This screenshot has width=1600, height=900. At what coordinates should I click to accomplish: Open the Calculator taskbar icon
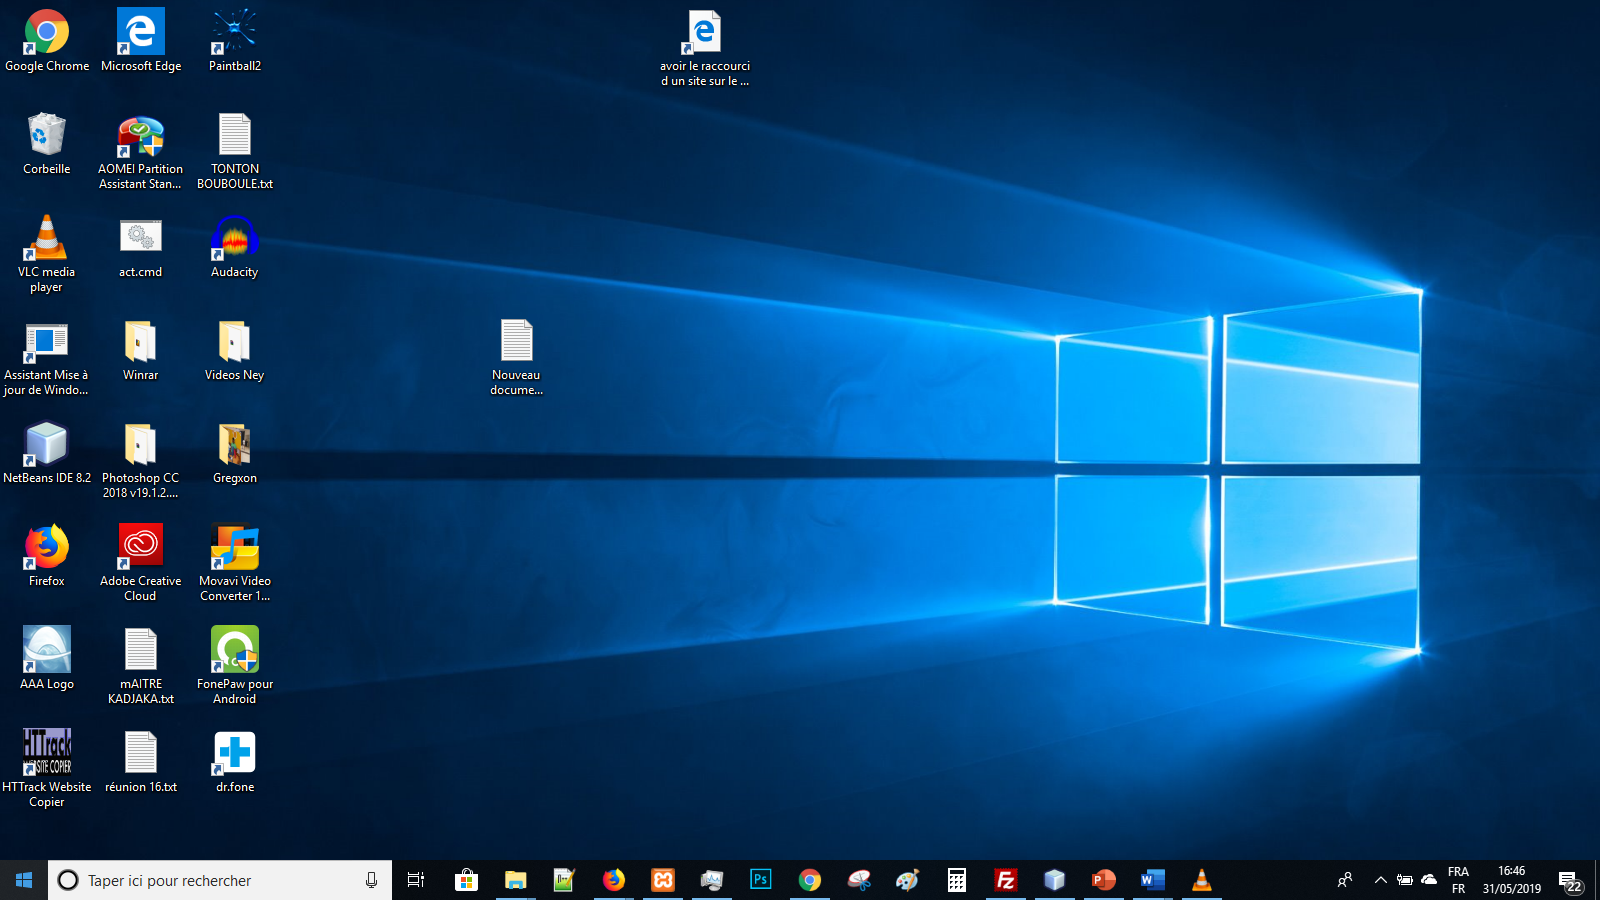[x=956, y=880]
